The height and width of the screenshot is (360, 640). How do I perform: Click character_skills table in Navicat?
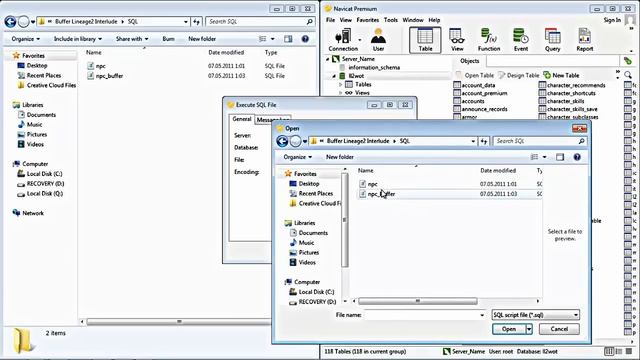pyautogui.click(x=561, y=101)
